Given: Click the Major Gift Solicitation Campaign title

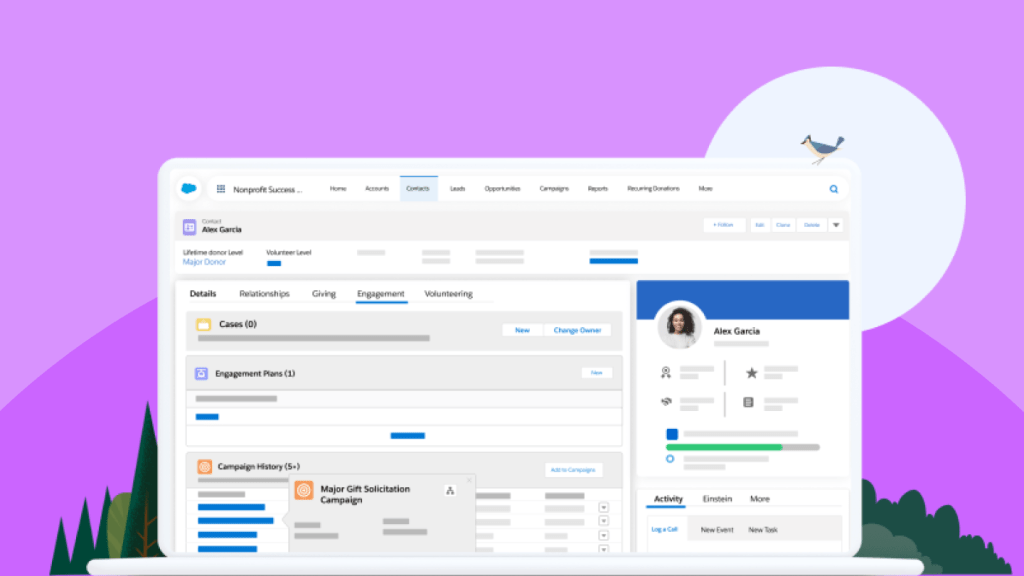Looking at the screenshot, I should [x=365, y=494].
